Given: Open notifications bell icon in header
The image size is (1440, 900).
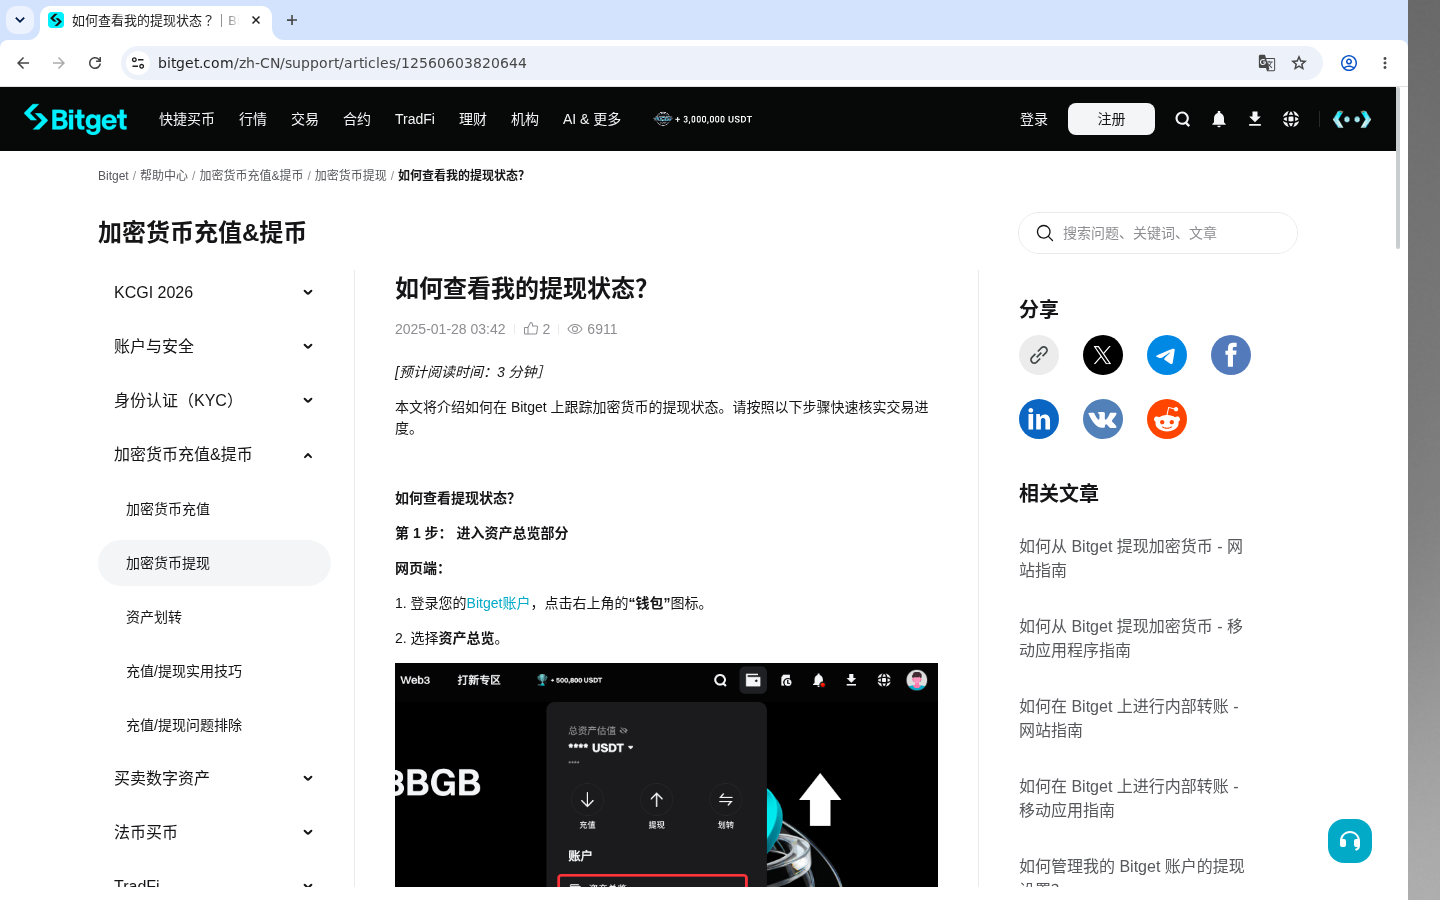Looking at the screenshot, I should (1218, 119).
